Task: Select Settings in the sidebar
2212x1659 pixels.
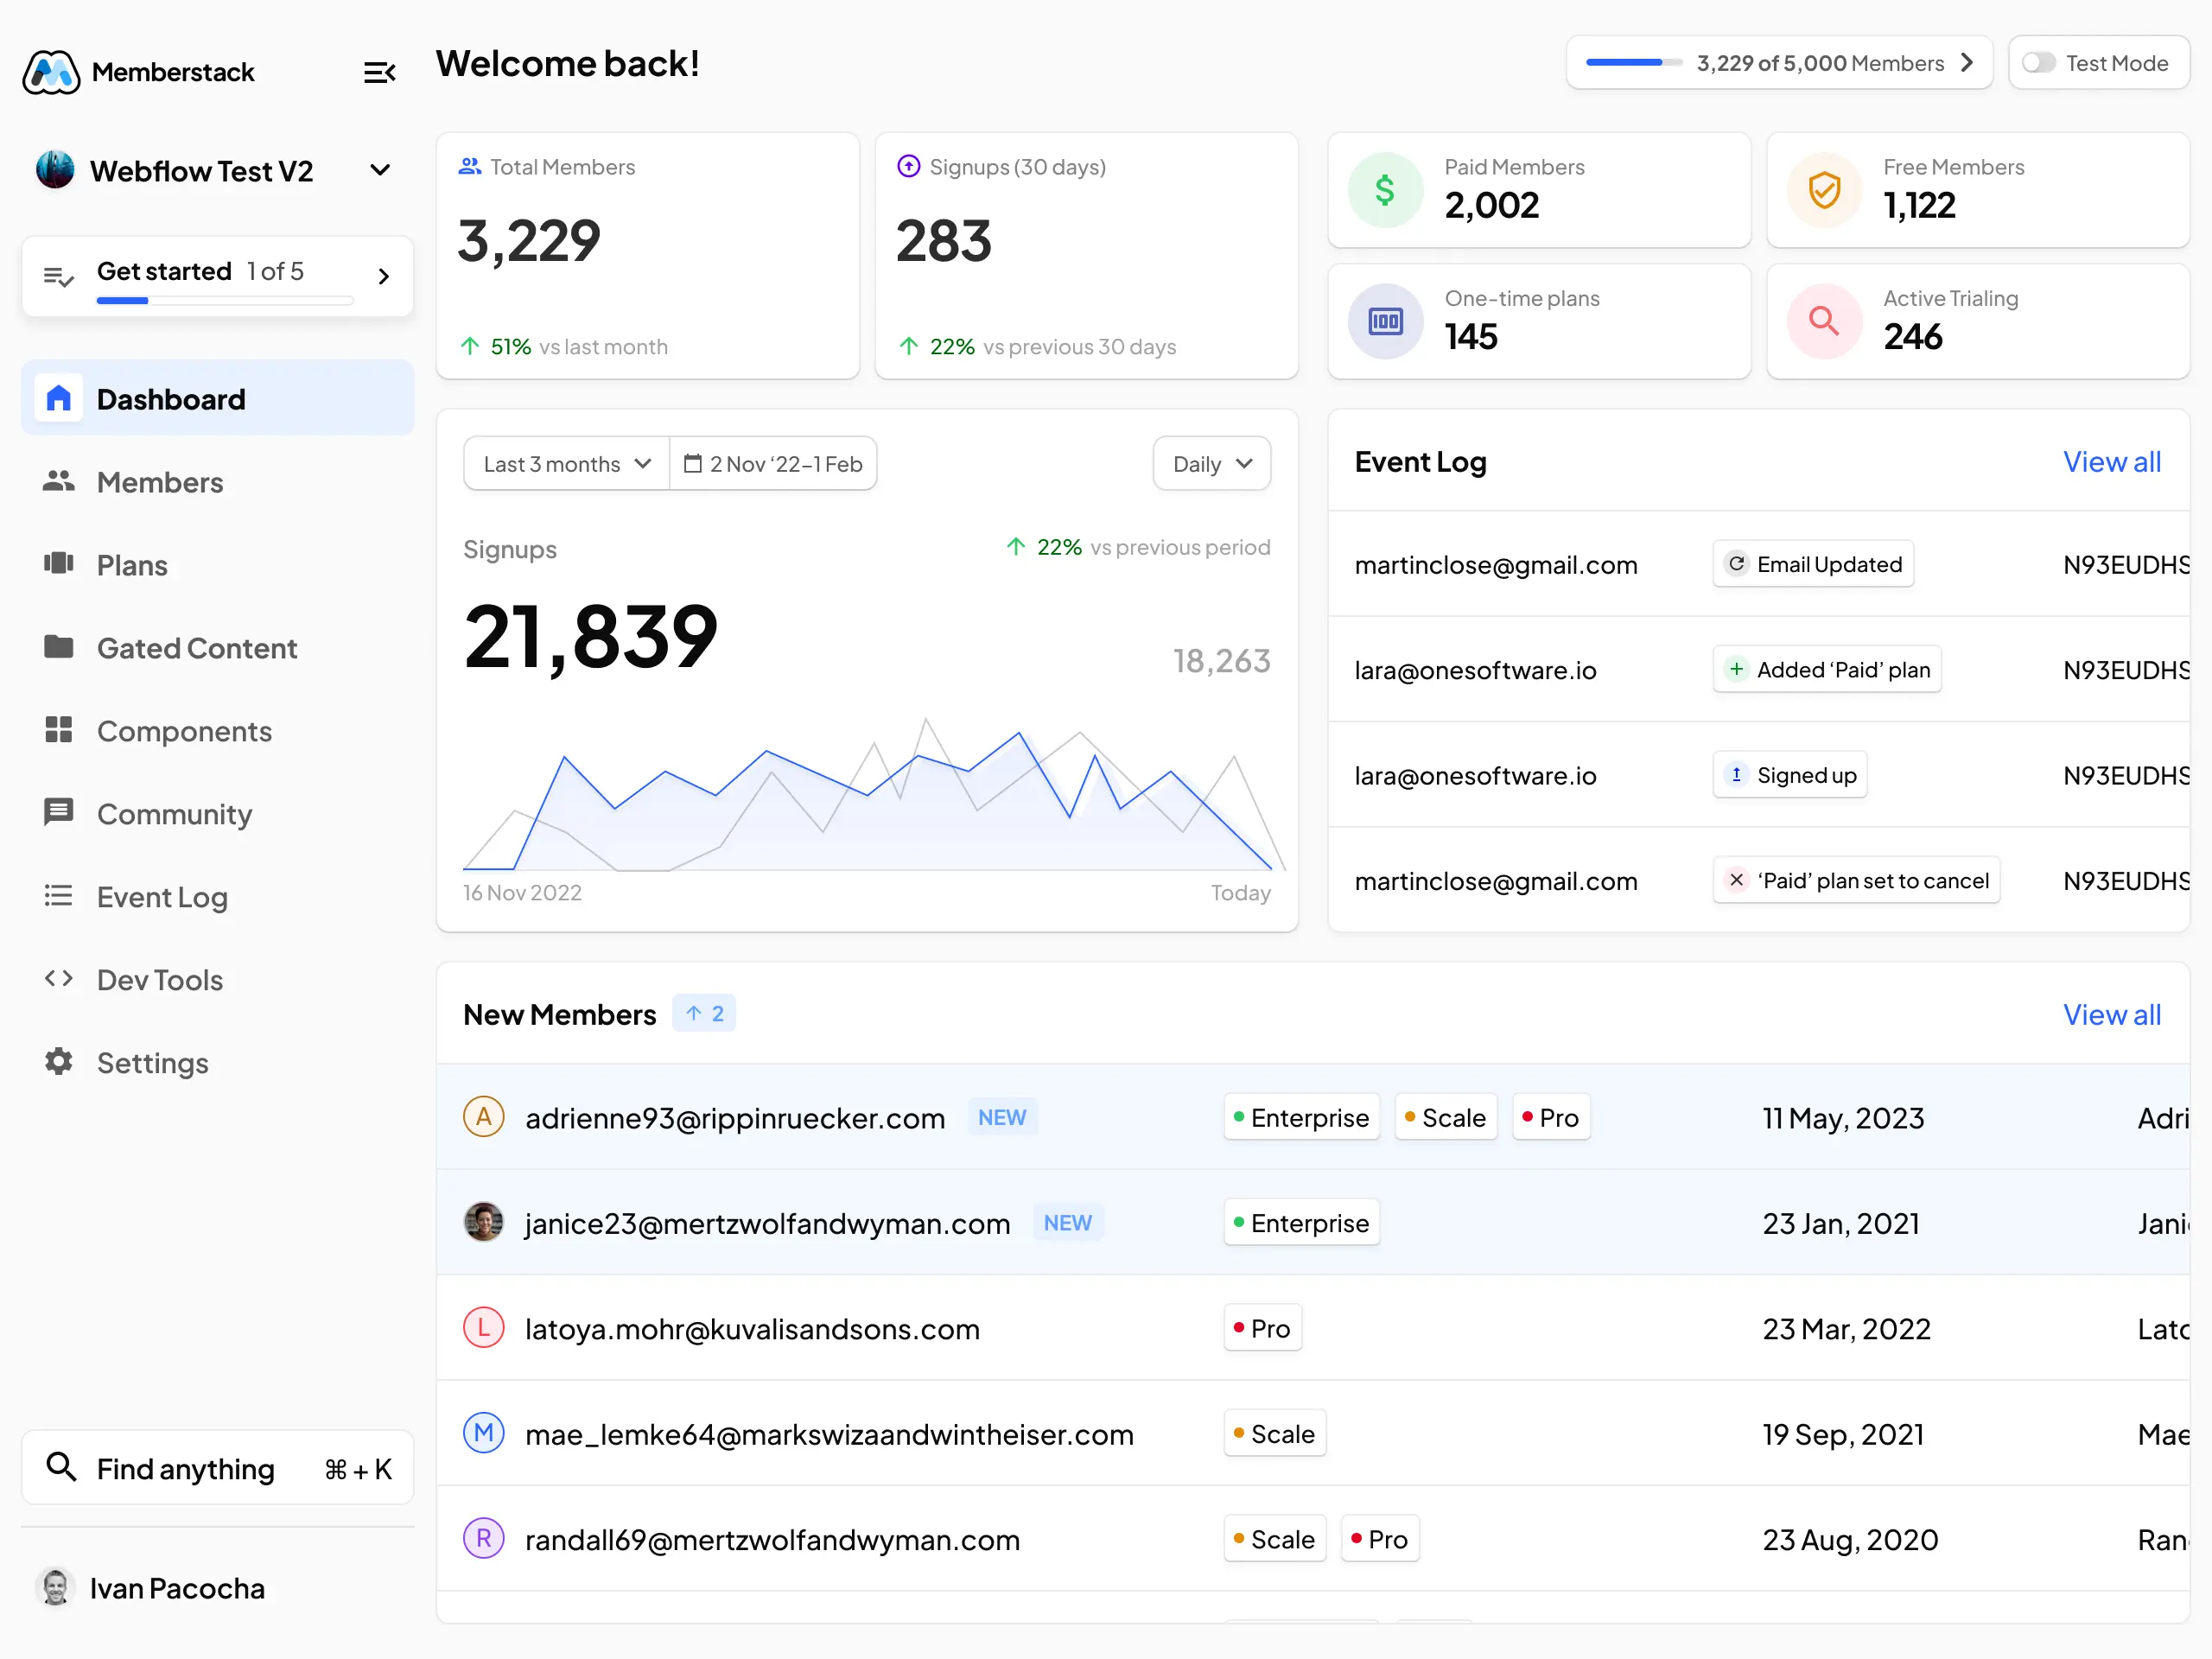Action: [59, 1062]
